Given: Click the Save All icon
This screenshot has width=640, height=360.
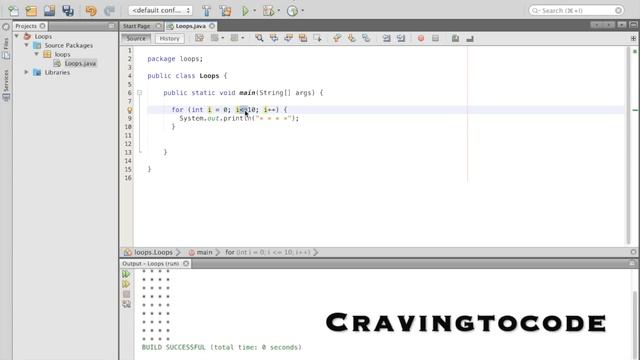Looking at the screenshot, I should click(x=68, y=11).
